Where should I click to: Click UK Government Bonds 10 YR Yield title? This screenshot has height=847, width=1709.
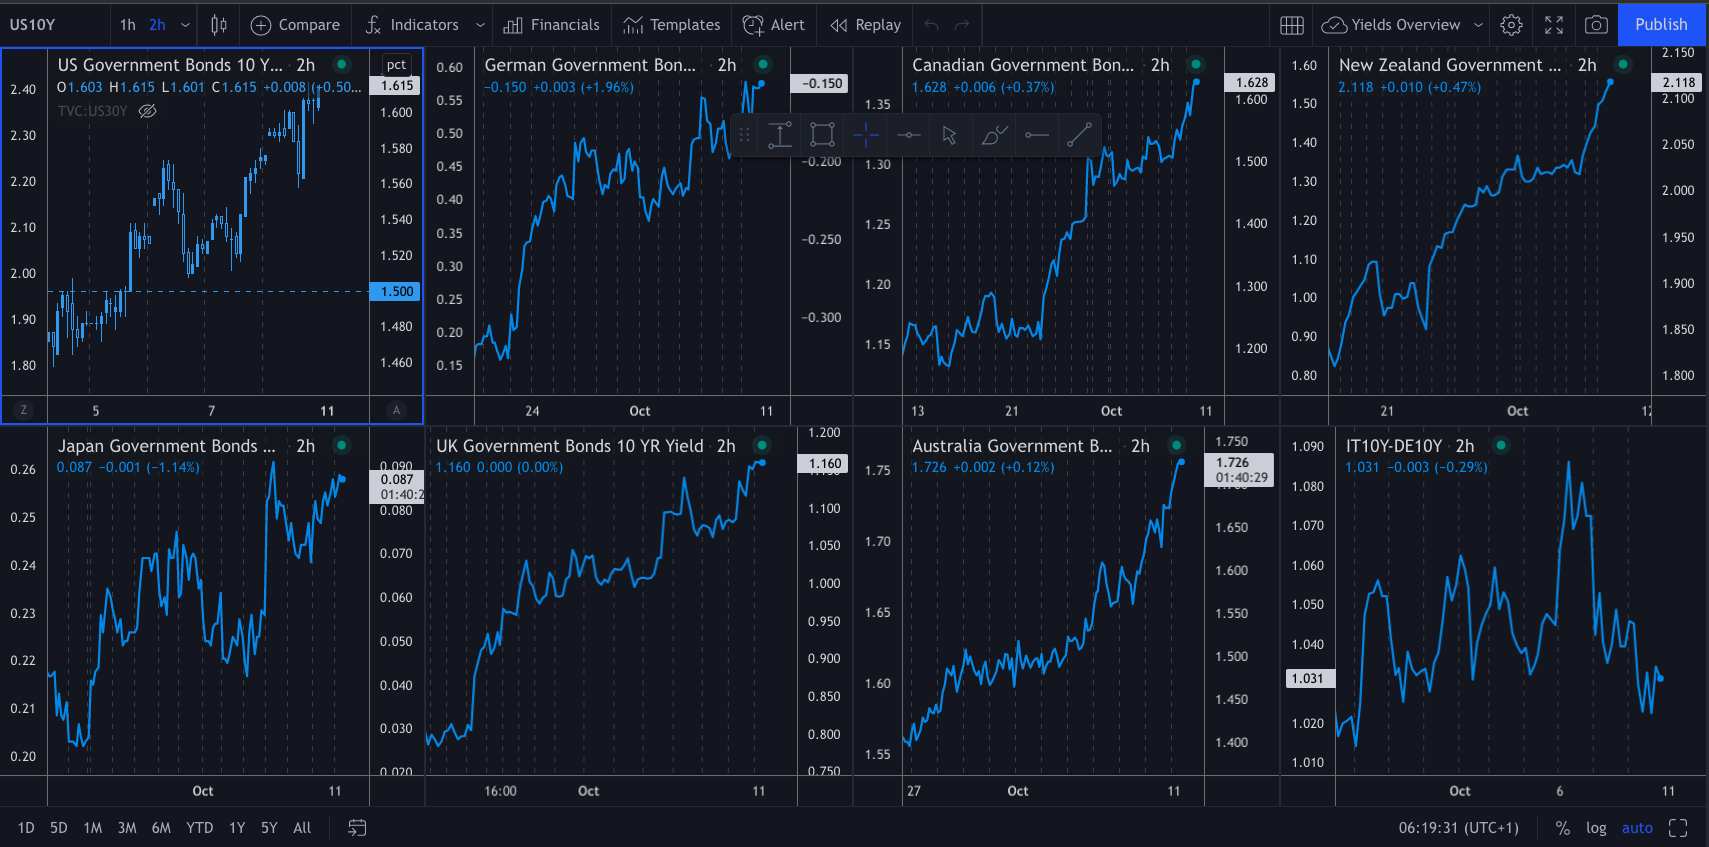tap(570, 446)
